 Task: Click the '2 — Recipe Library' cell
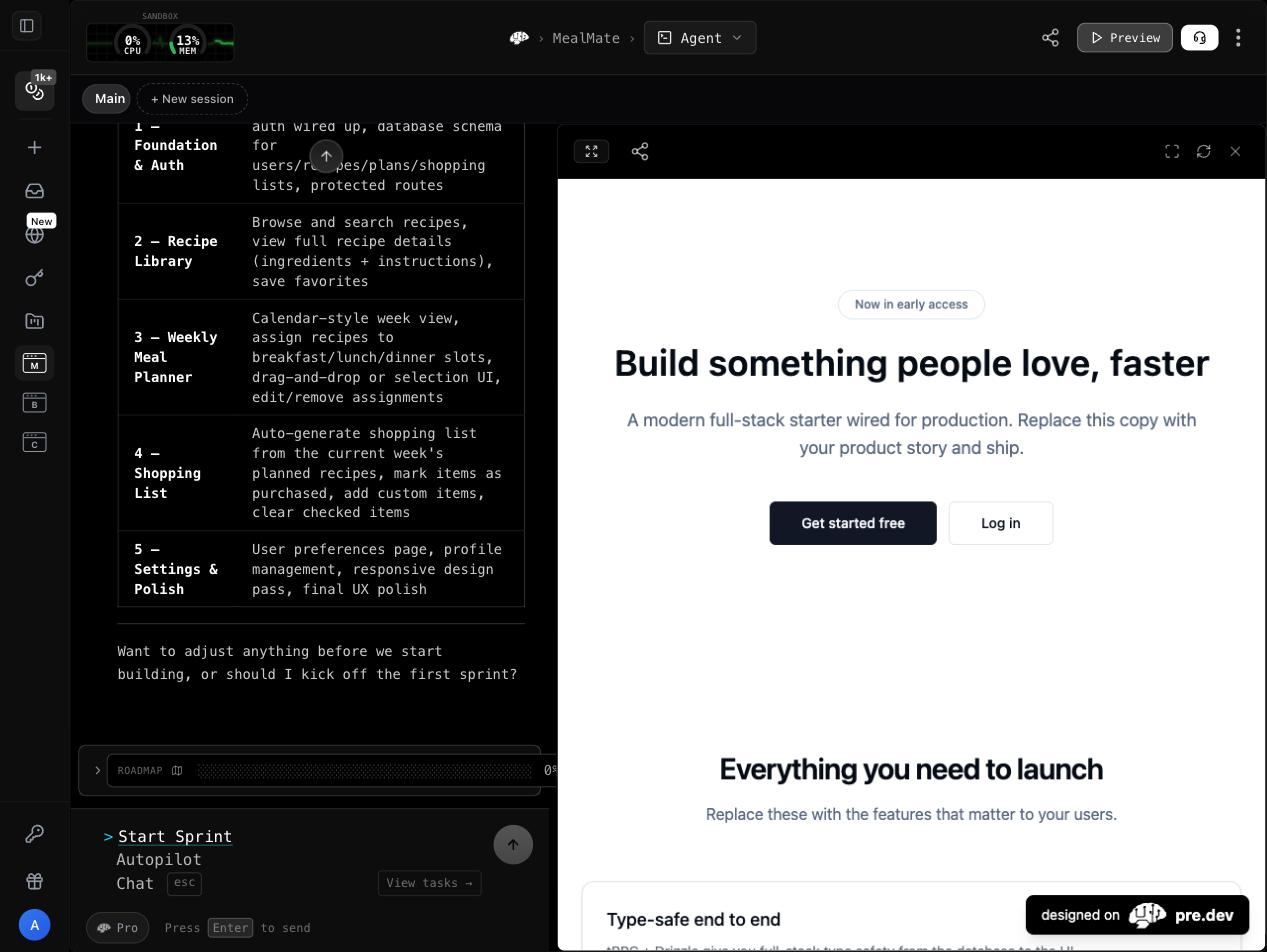[x=176, y=252]
